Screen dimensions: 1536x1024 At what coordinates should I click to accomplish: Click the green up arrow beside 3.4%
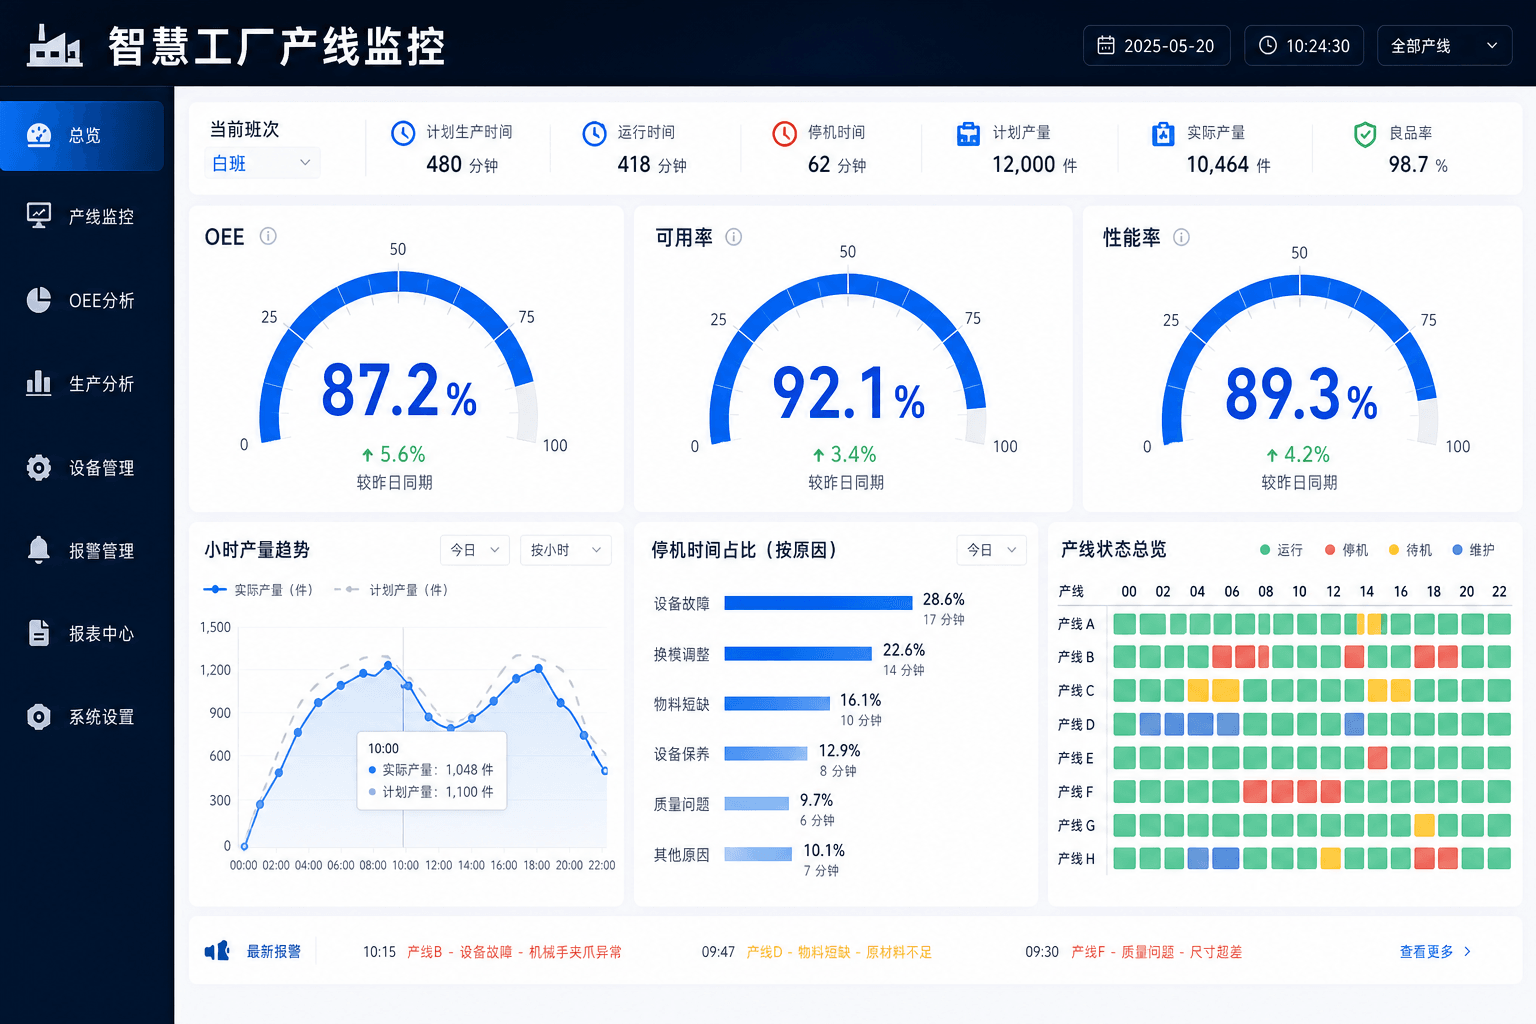819,455
